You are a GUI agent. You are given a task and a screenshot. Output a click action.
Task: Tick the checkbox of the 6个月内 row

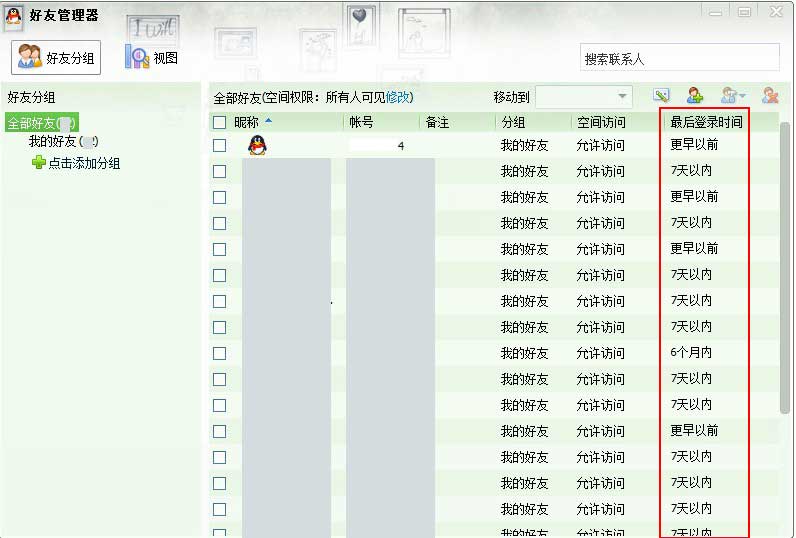point(219,353)
